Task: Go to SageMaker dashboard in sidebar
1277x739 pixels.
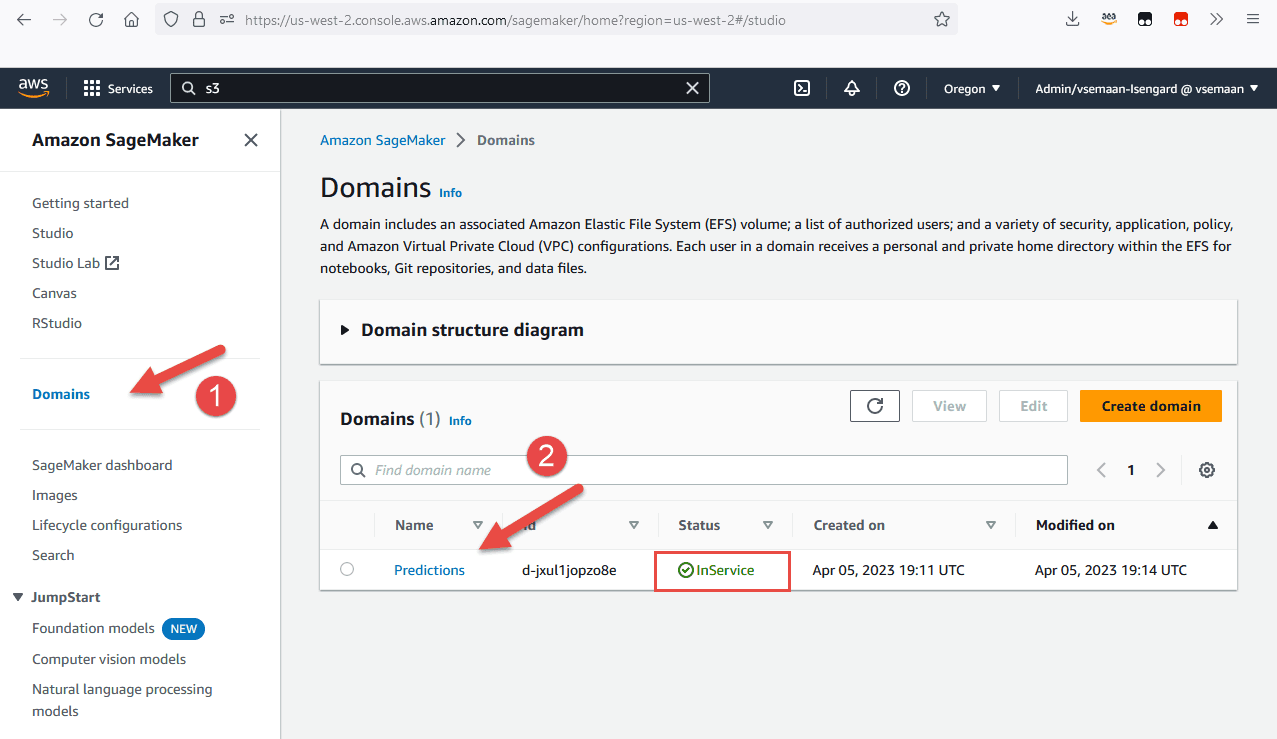Action: (102, 465)
